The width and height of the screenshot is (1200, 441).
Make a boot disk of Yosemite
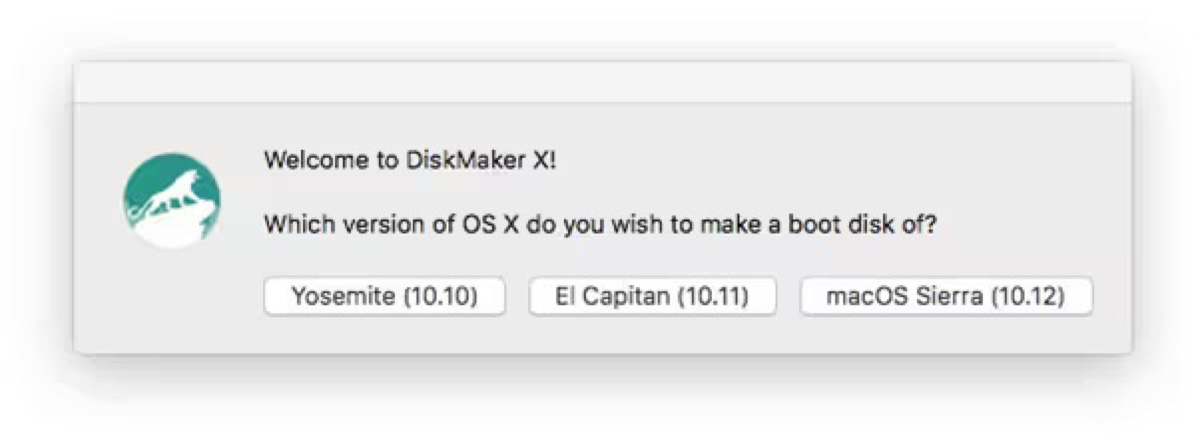384,297
